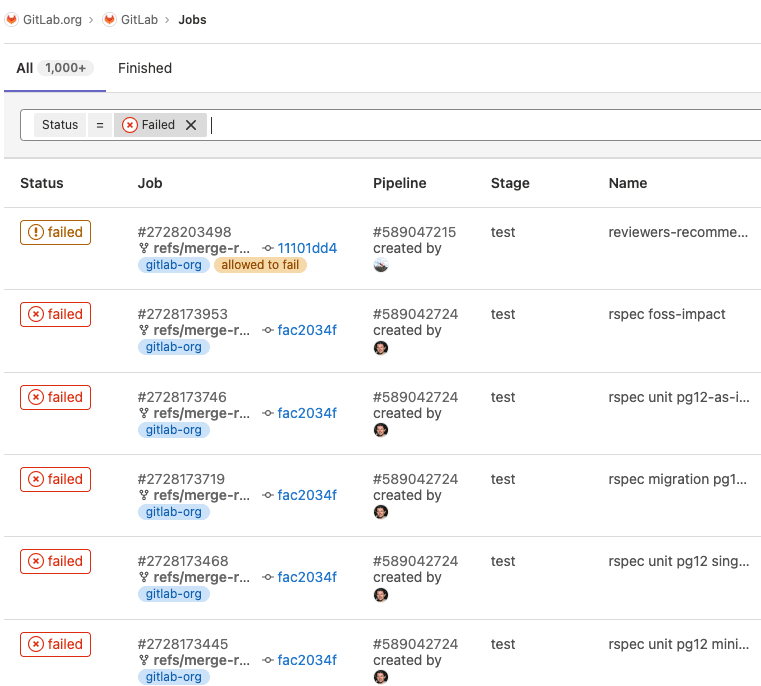Click the commit icon in job #2728173746 row
Image resolution: width=761 pixels, height=686 pixels.
click(268, 413)
